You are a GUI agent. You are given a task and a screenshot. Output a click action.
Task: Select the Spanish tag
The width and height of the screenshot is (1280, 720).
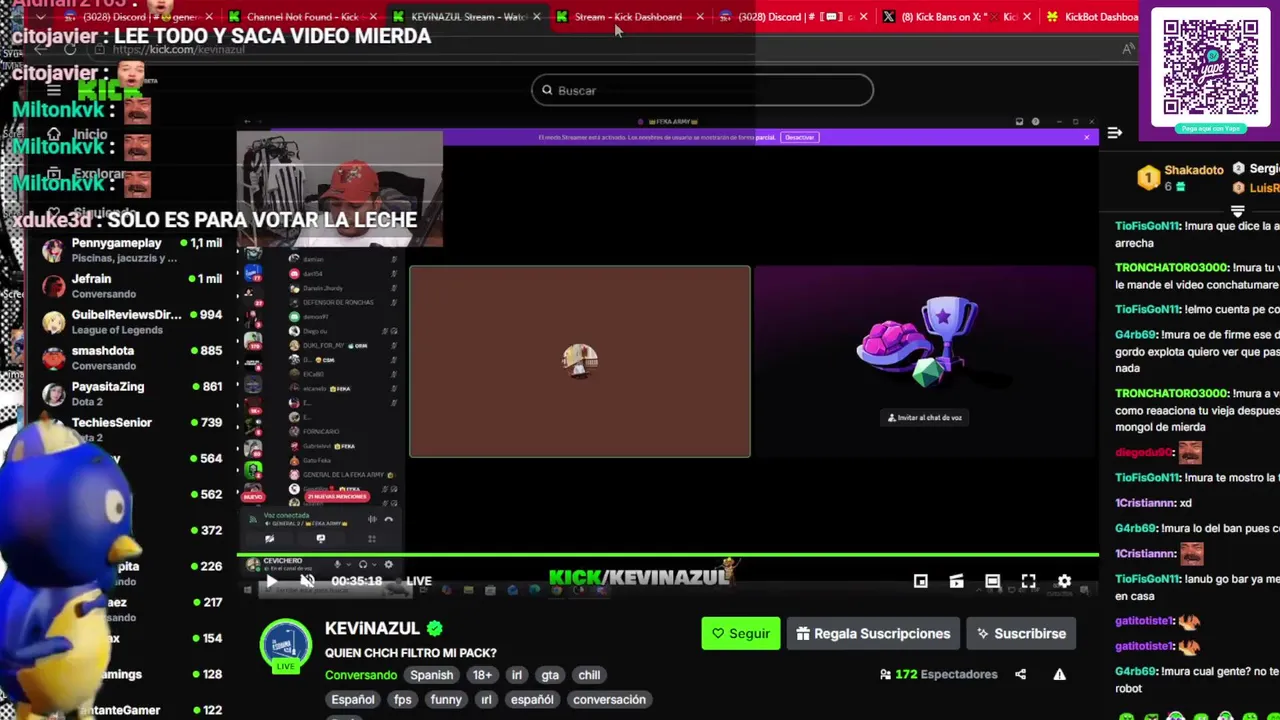431,675
